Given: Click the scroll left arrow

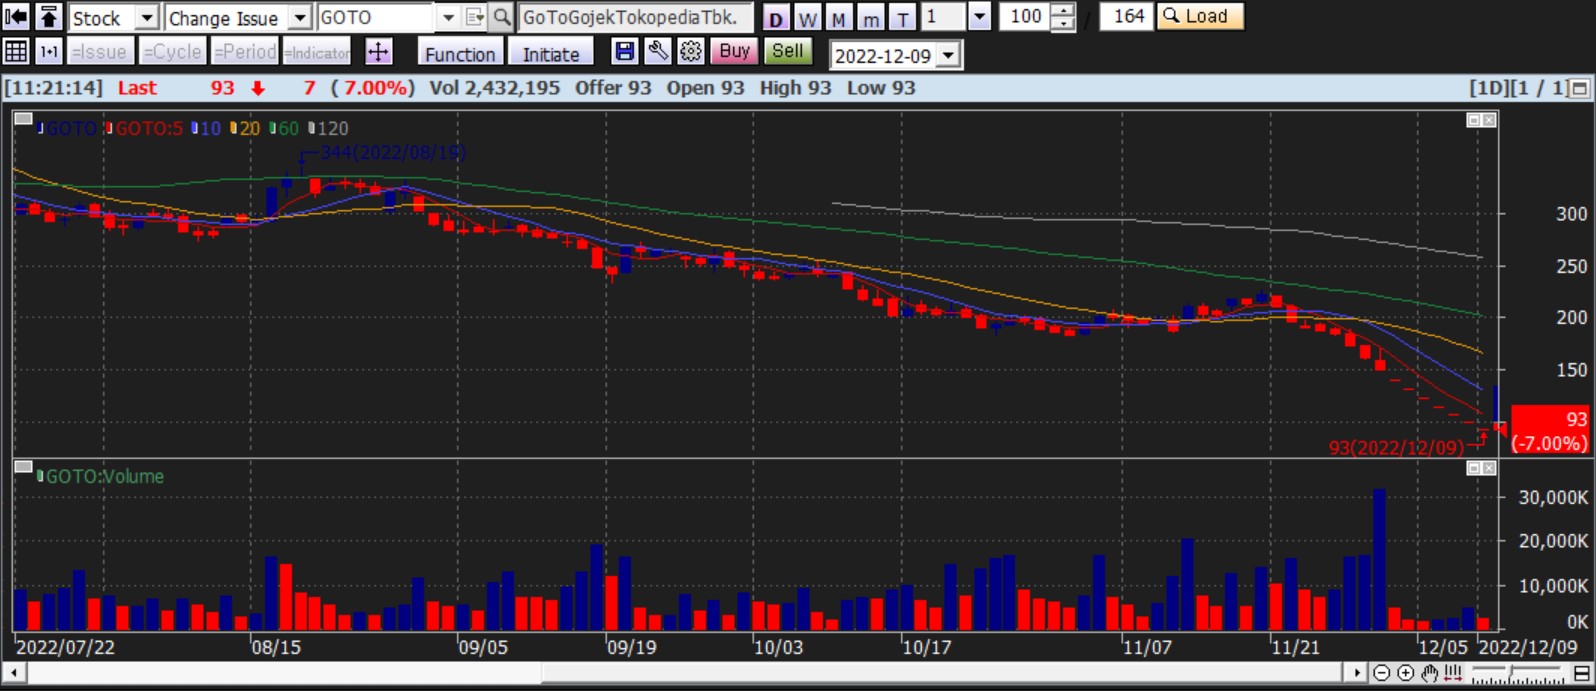Looking at the screenshot, I should pos(13,672).
